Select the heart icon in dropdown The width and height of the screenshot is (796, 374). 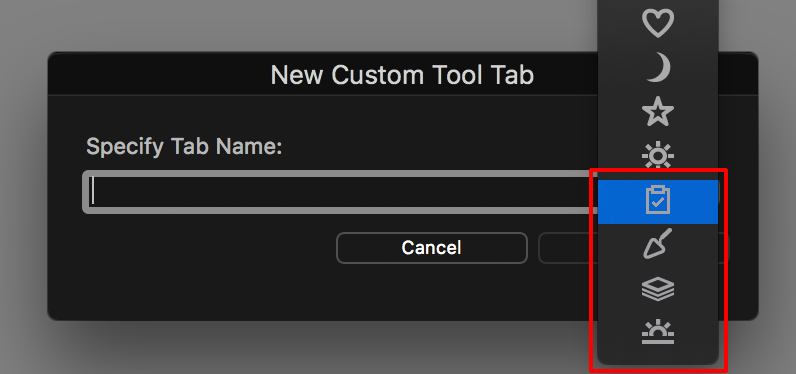coord(658,24)
